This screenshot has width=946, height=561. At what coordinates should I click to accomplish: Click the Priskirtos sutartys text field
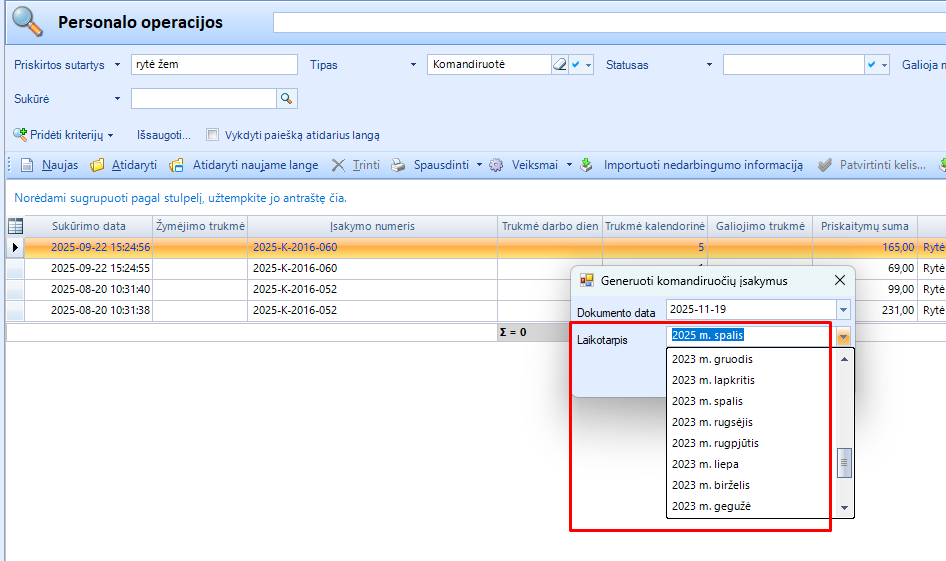point(214,65)
